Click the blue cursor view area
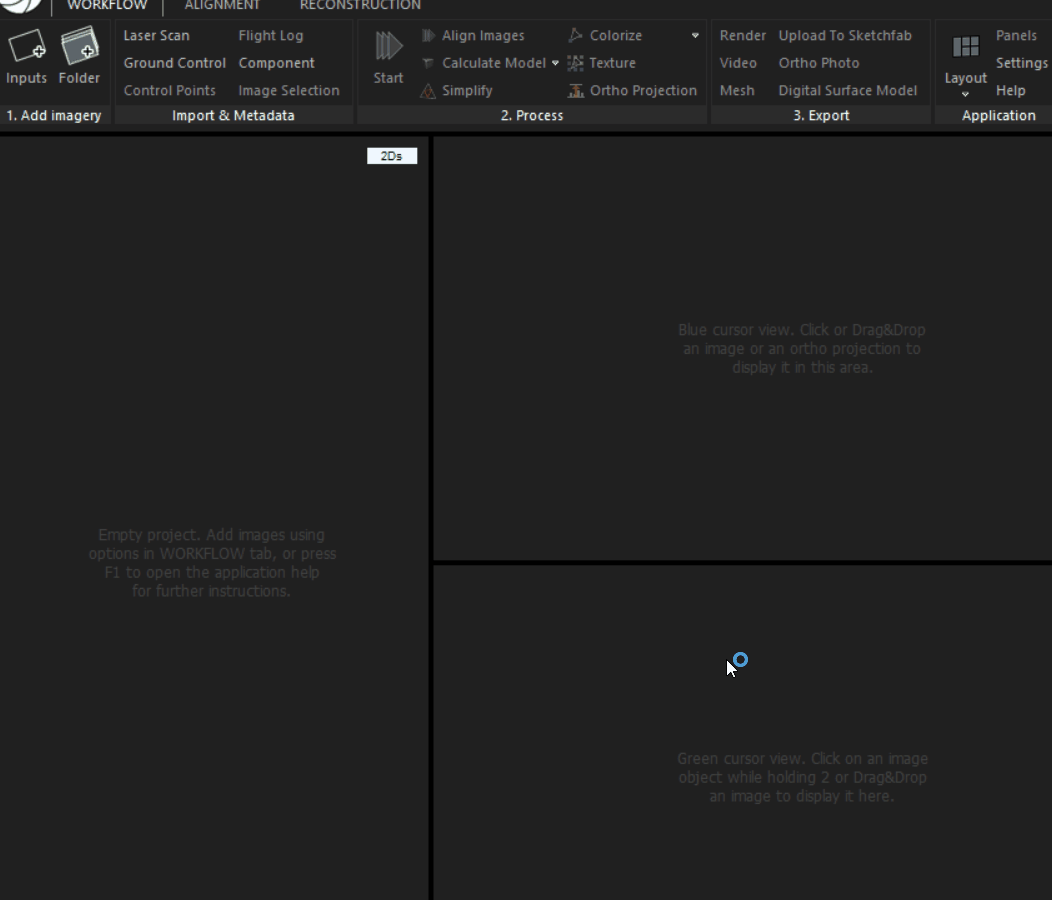Image resolution: width=1052 pixels, height=900 pixels. [x=743, y=348]
